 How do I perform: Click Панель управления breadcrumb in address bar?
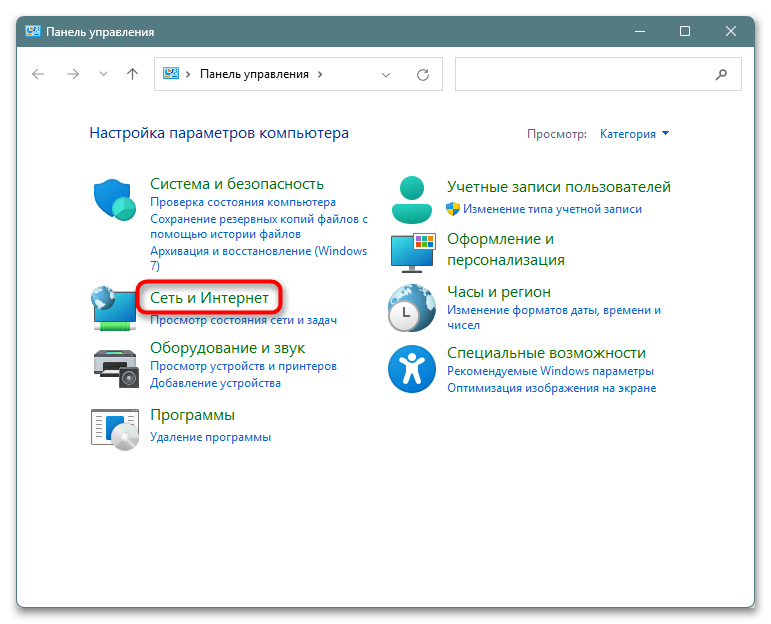point(254,74)
